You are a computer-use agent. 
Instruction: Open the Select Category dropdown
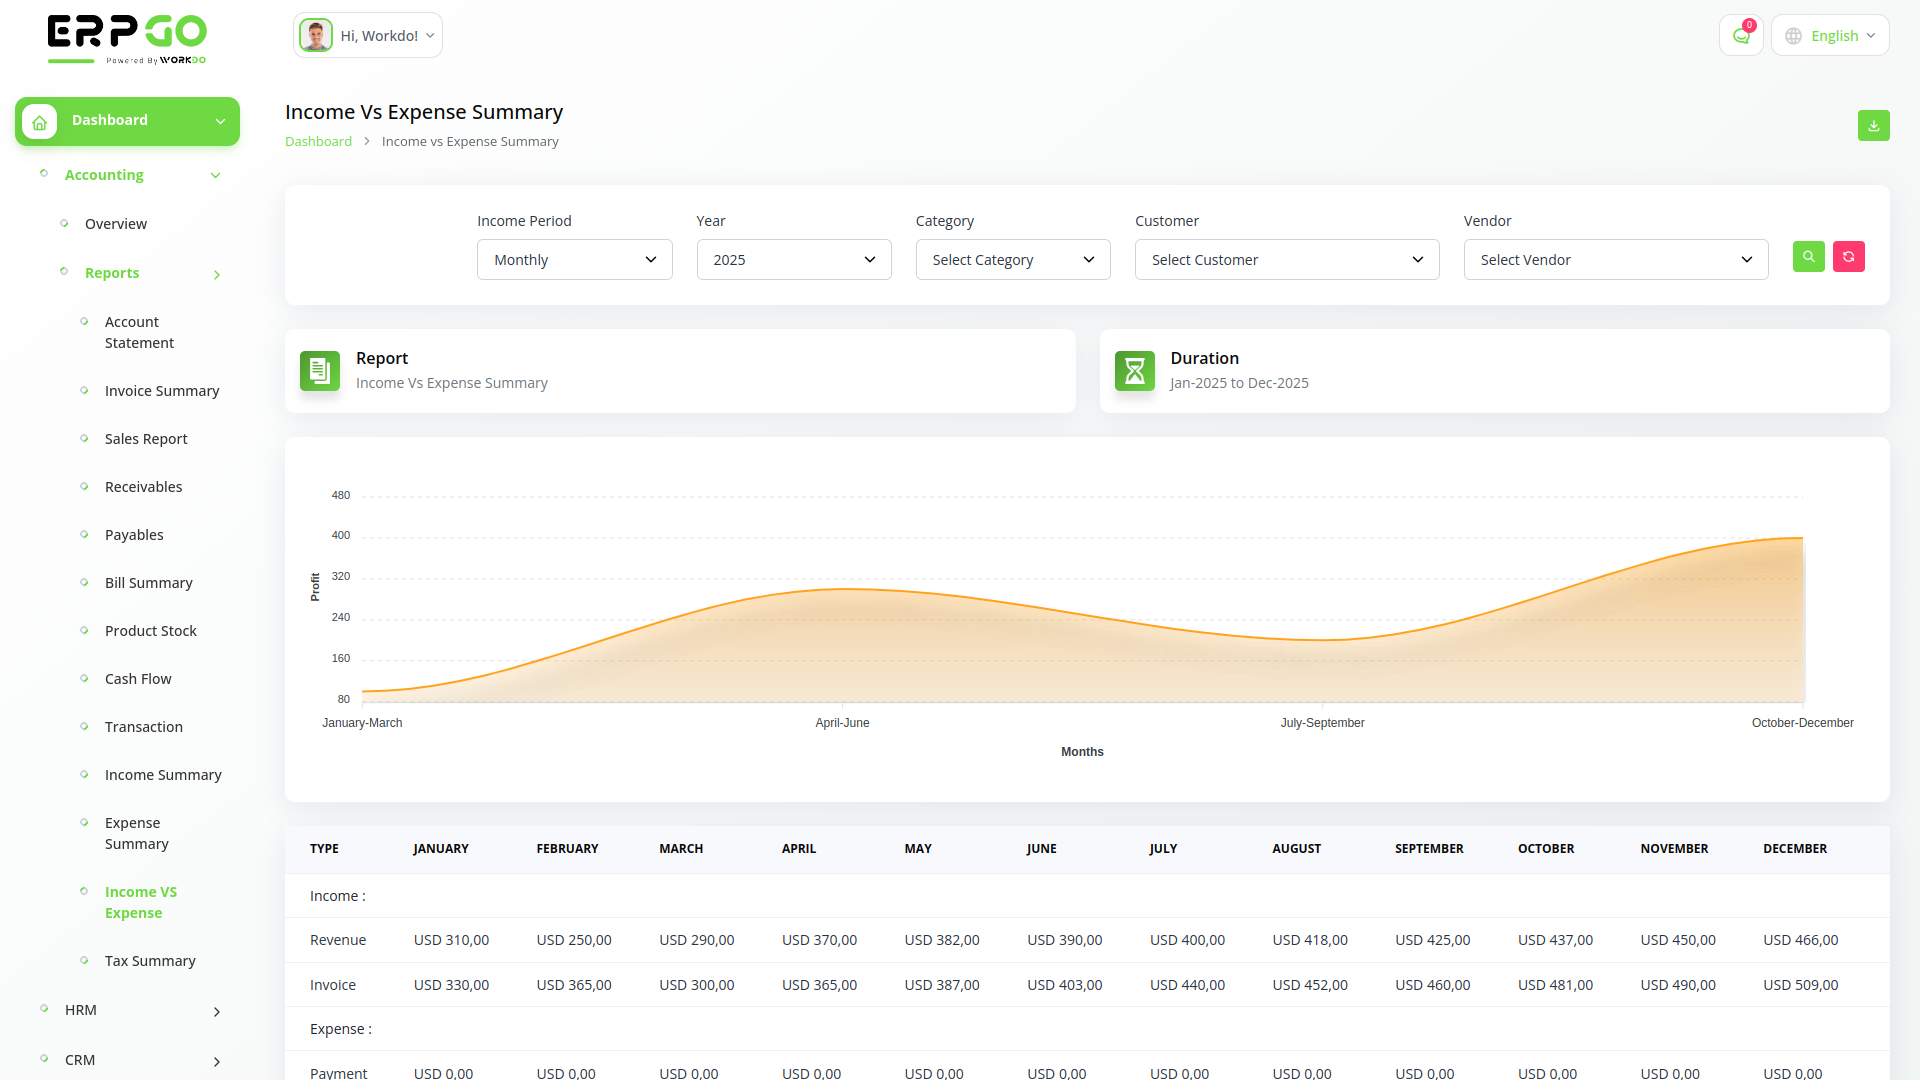1012,260
